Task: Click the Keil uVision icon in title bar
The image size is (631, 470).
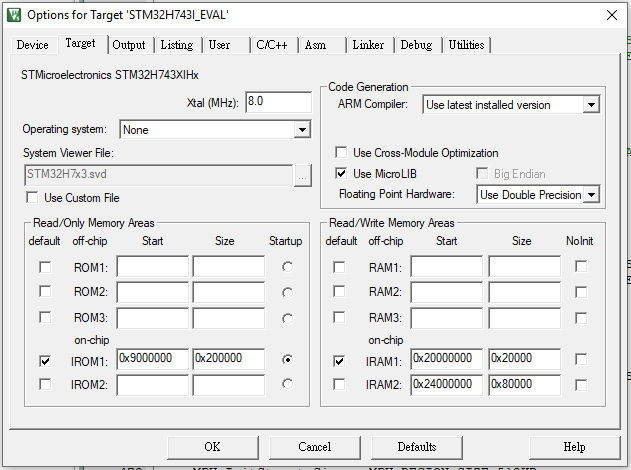Action: [14, 15]
